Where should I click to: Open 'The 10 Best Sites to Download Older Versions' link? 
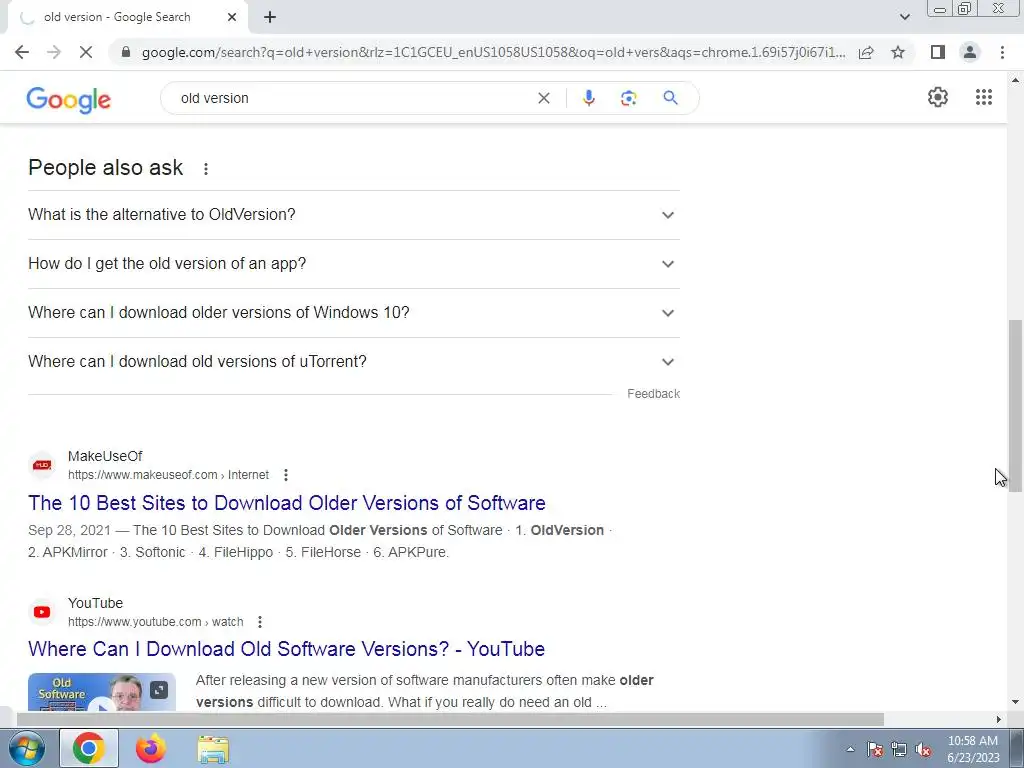(287, 503)
